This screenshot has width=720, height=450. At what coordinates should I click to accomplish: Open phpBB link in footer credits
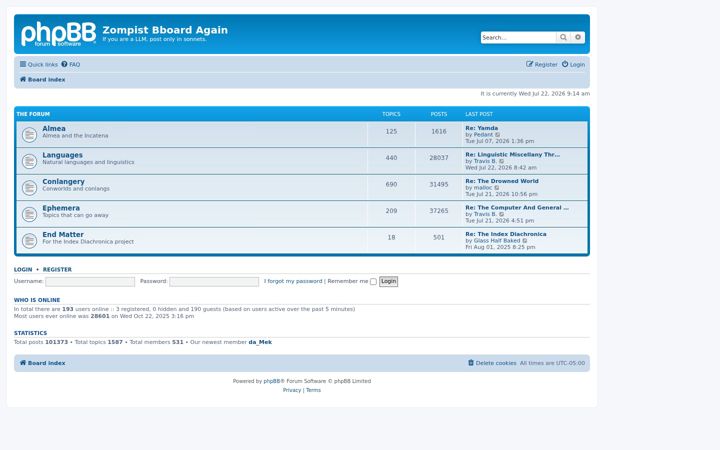click(x=271, y=381)
